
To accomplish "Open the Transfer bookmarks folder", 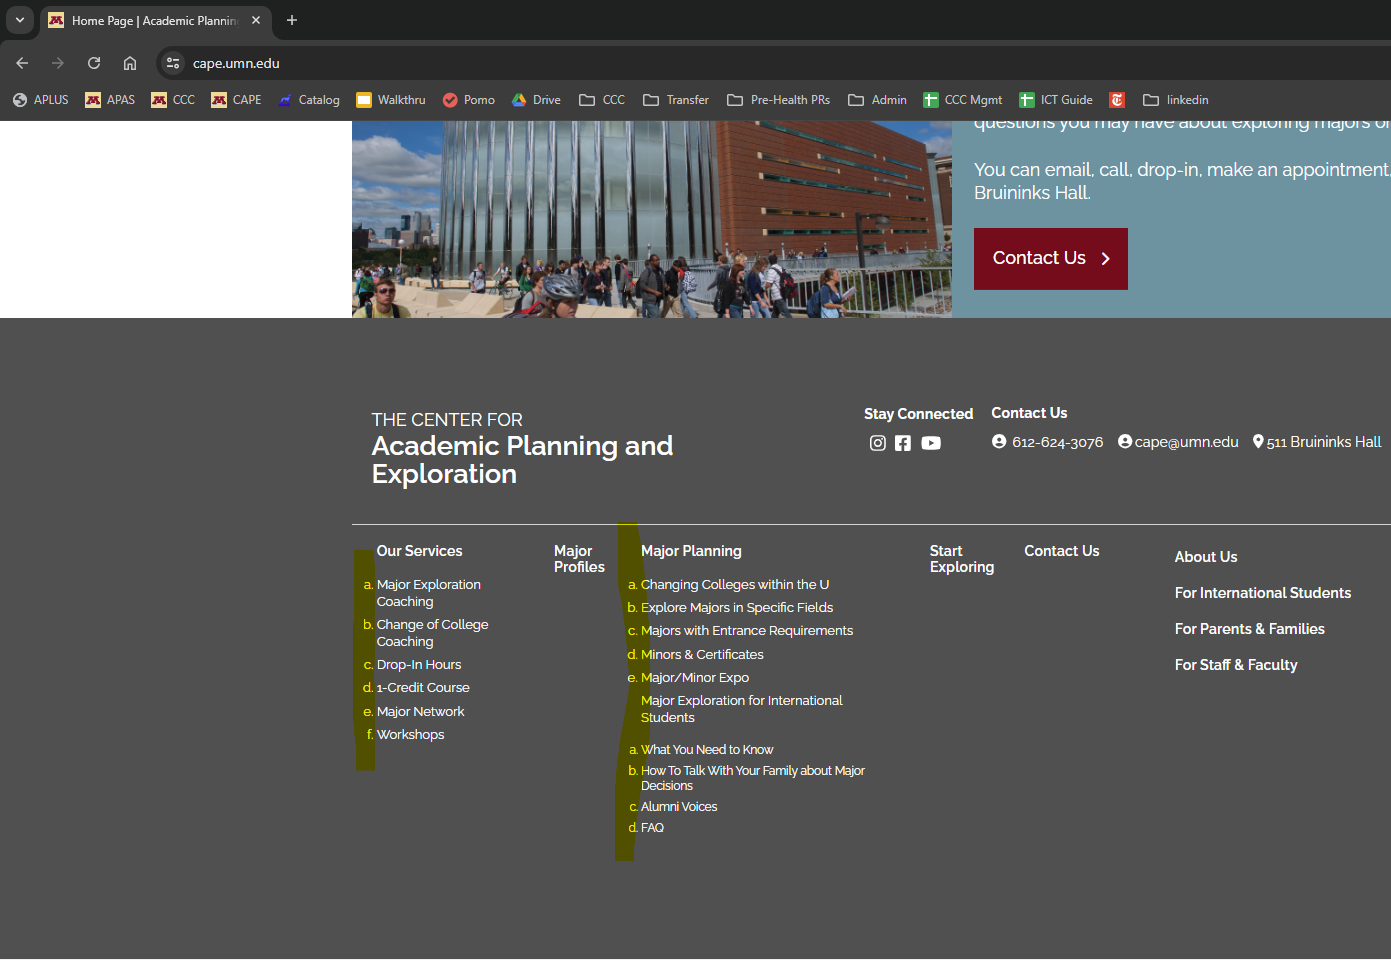I will (676, 100).
